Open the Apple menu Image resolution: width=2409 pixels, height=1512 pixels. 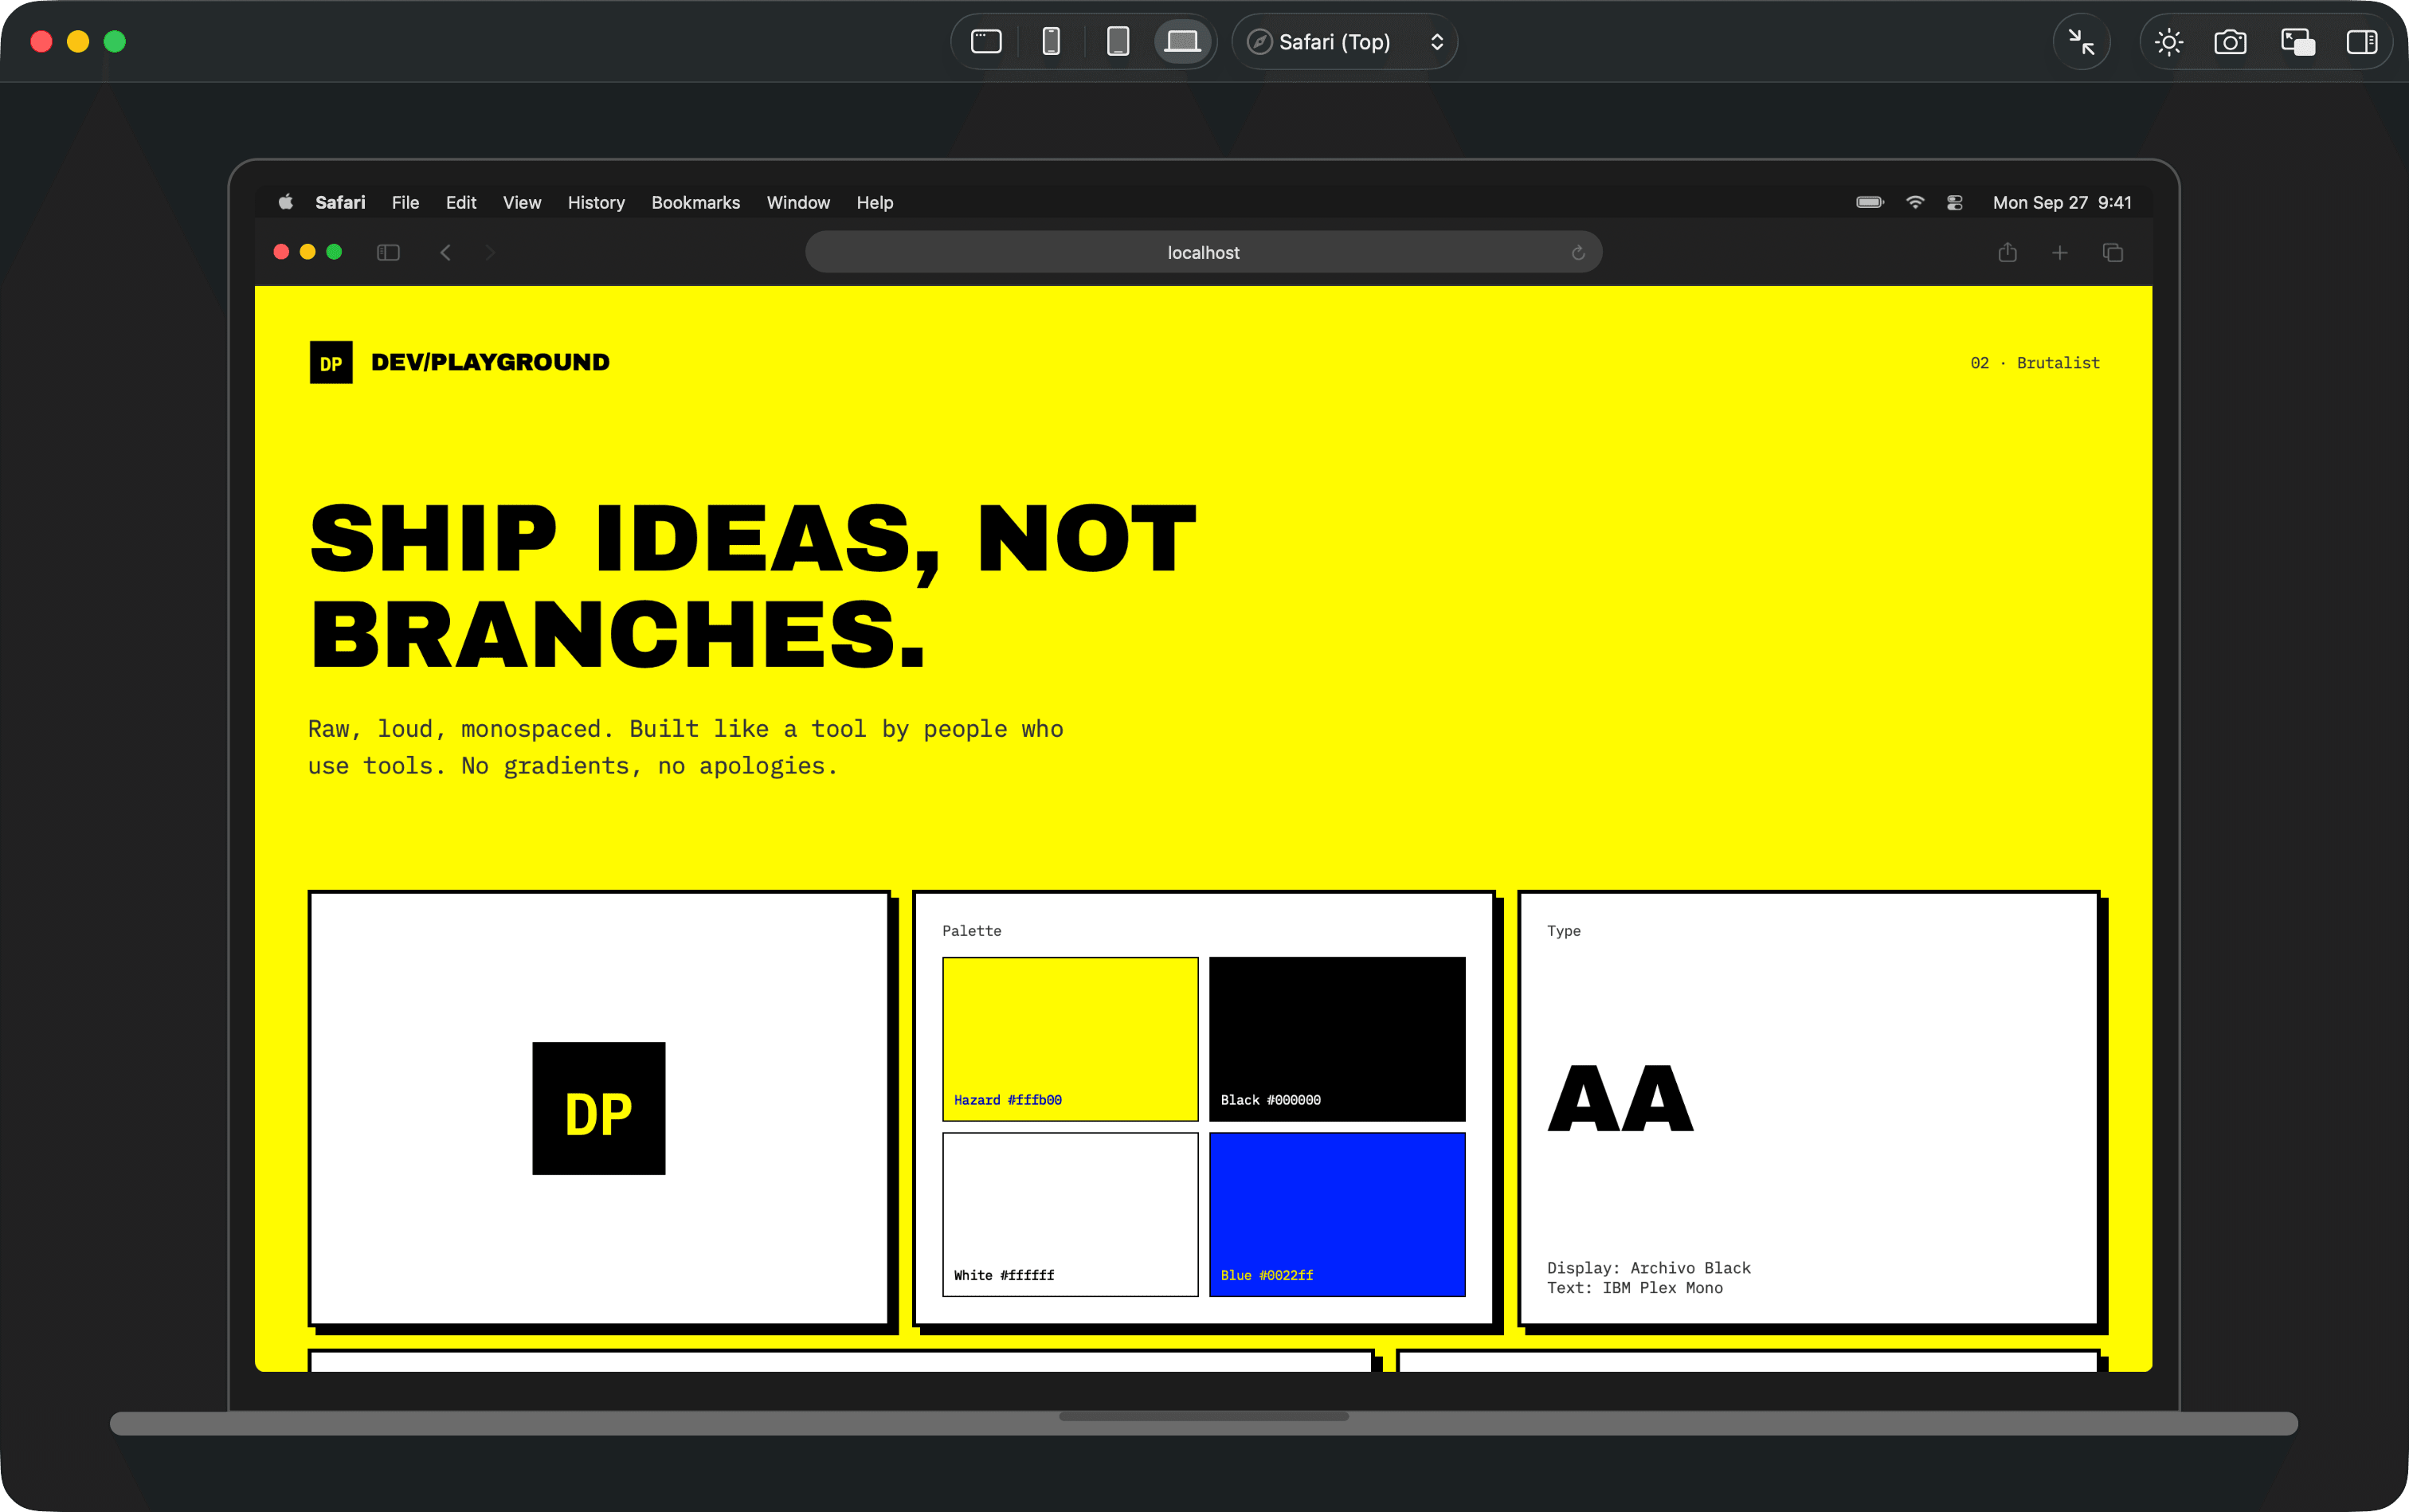tap(285, 202)
